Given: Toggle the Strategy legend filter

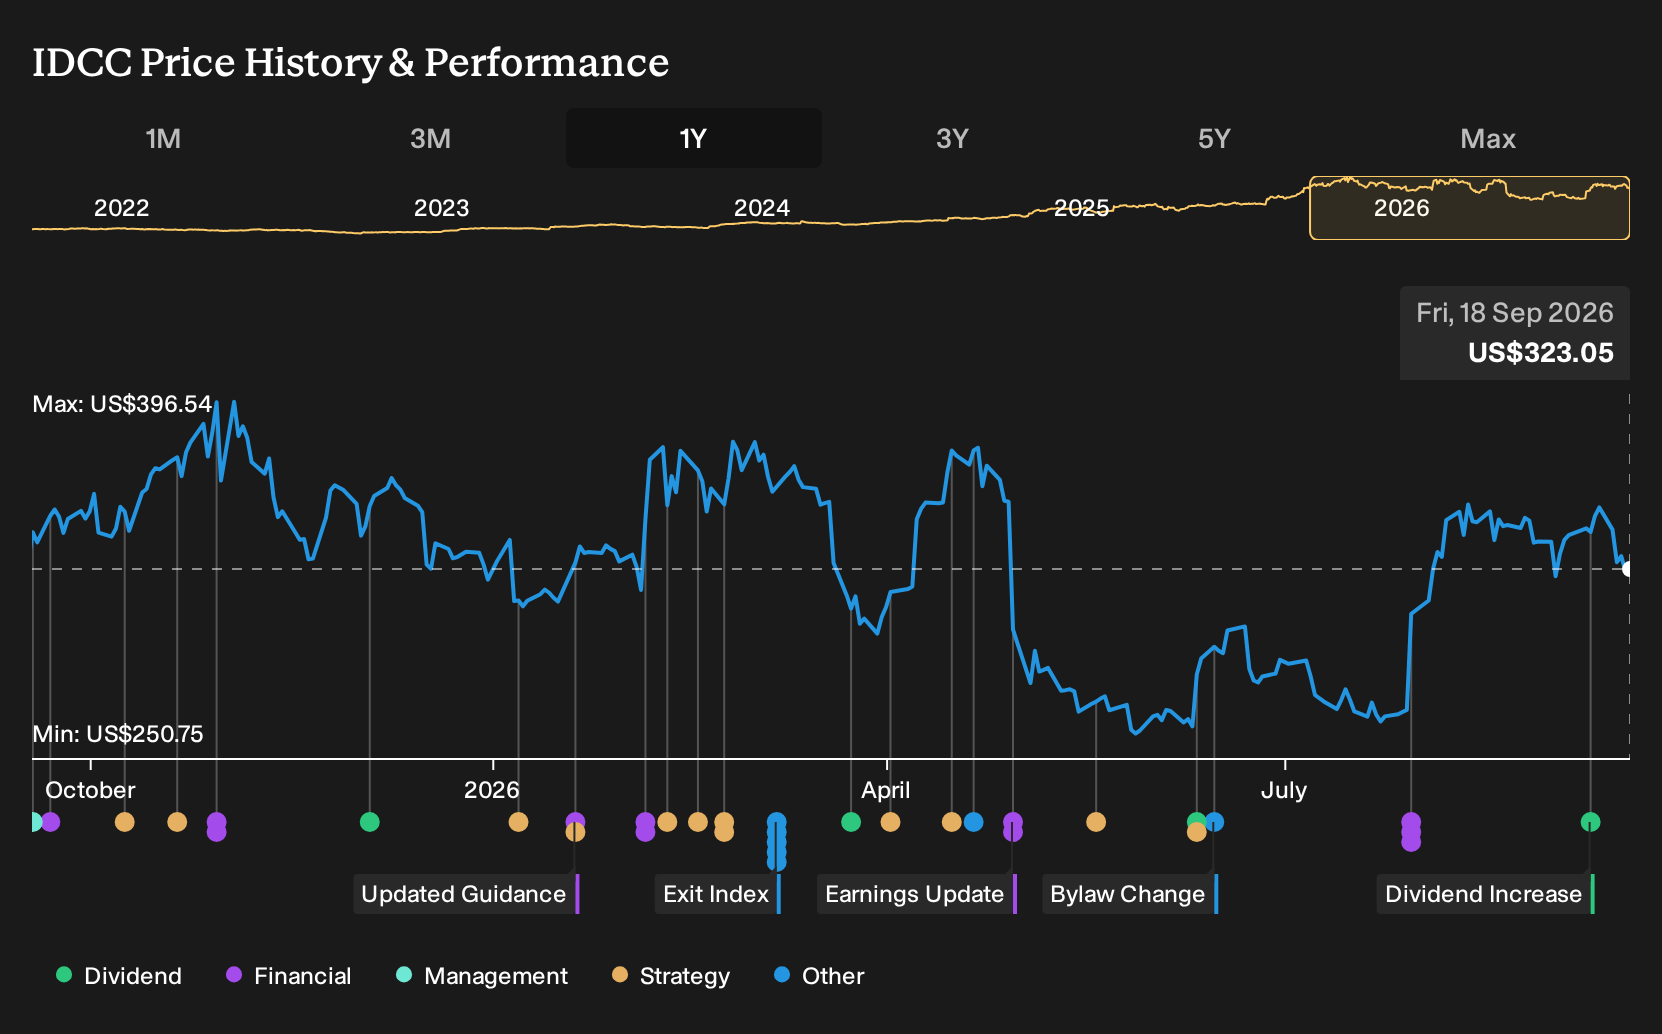Looking at the screenshot, I should pos(671,976).
